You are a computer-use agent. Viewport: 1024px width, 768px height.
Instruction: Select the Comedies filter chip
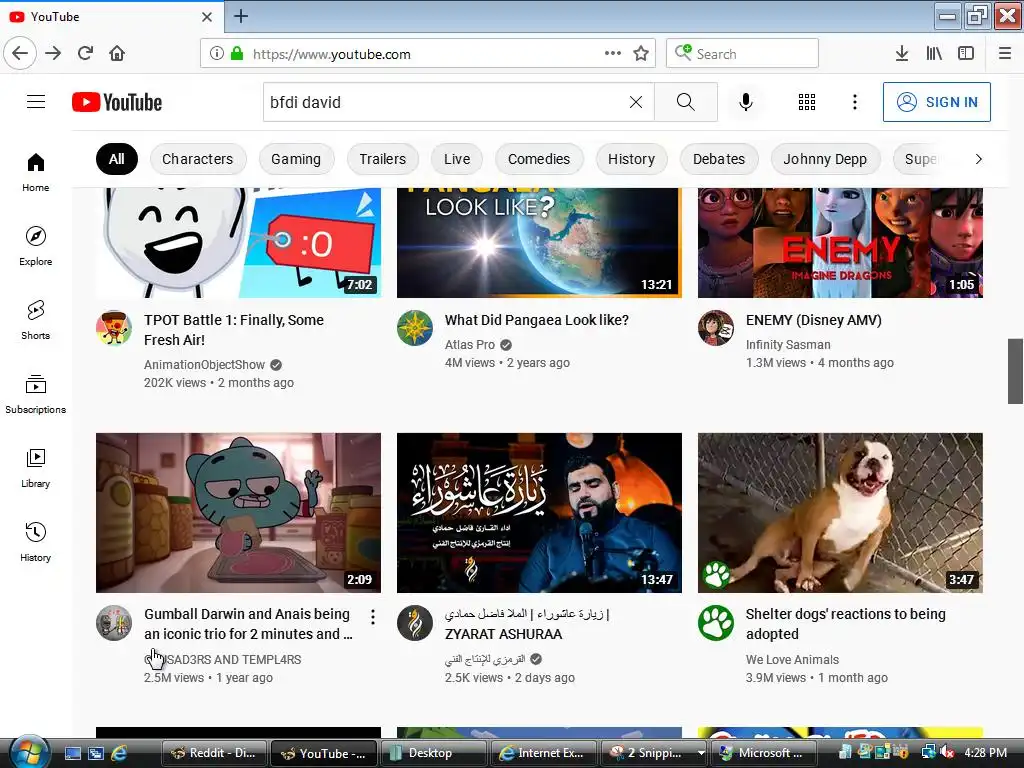point(539,159)
